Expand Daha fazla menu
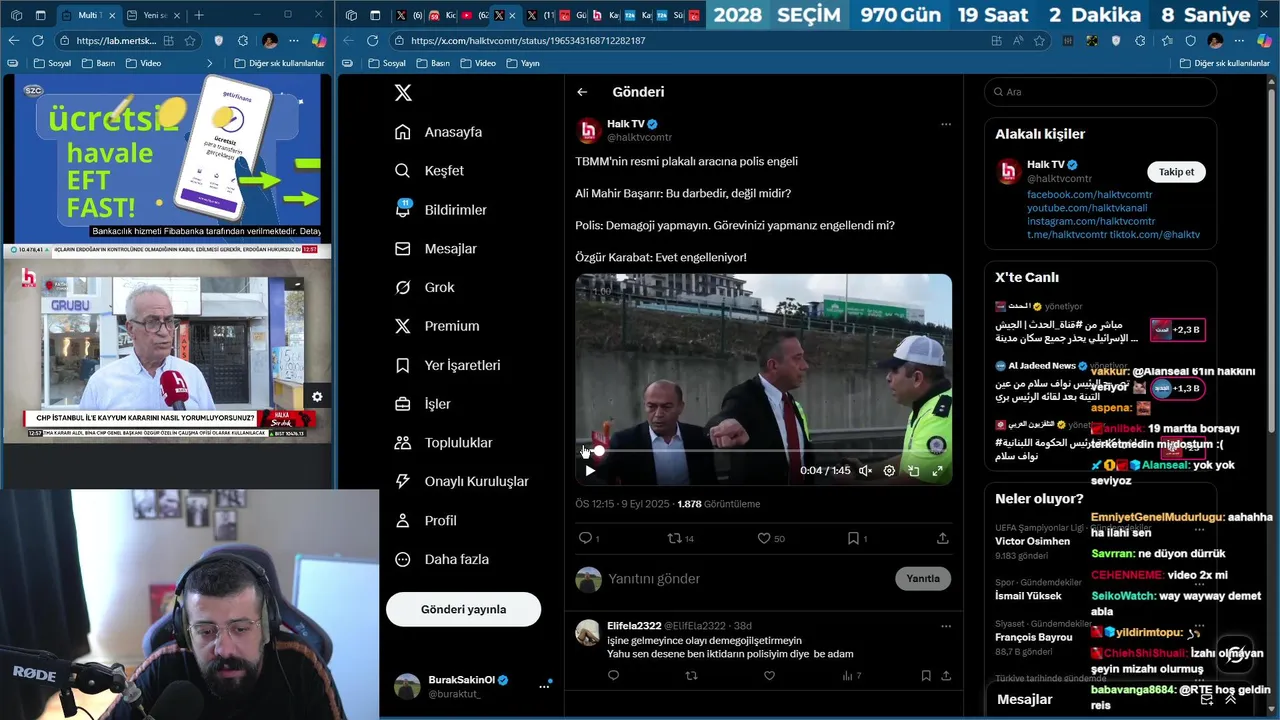Image resolution: width=1280 pixels, height=720 pixels. tap(442, 560)
